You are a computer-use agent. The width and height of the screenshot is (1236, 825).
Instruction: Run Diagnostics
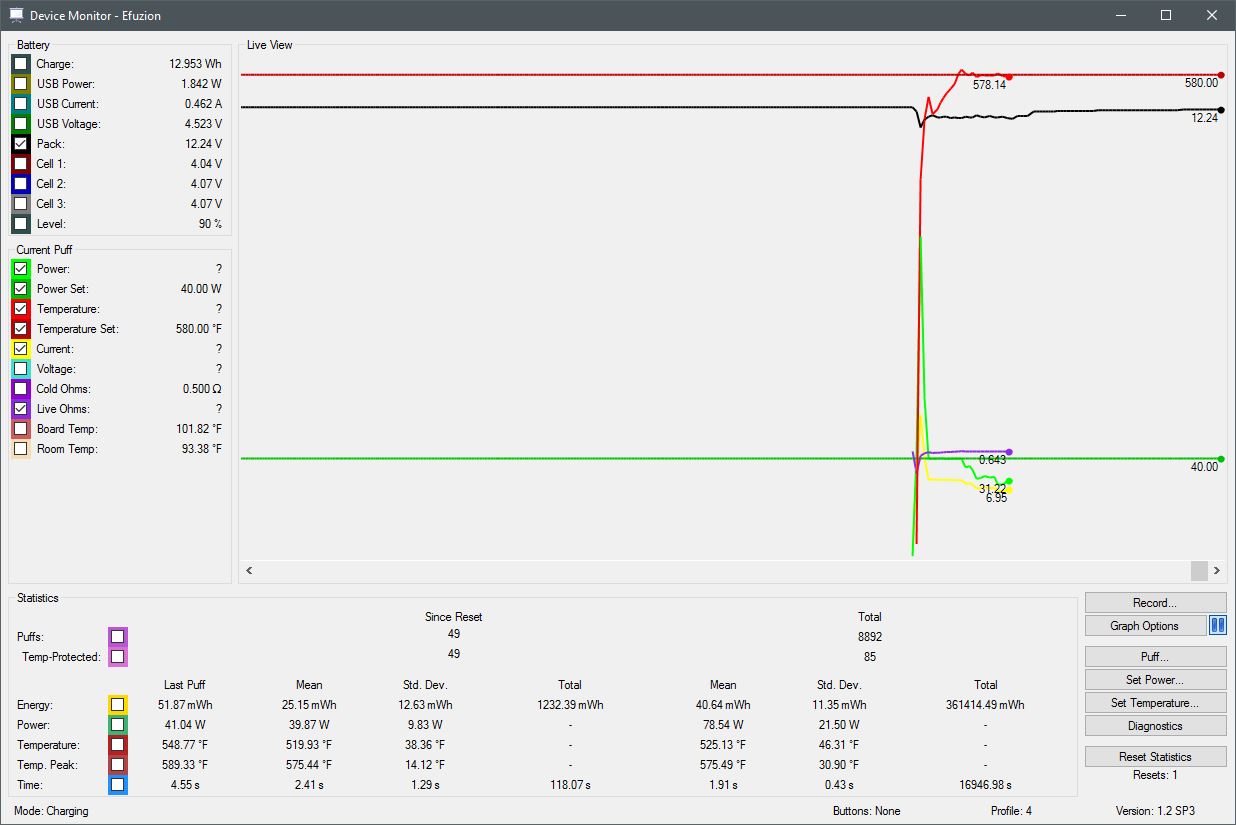1155,726
